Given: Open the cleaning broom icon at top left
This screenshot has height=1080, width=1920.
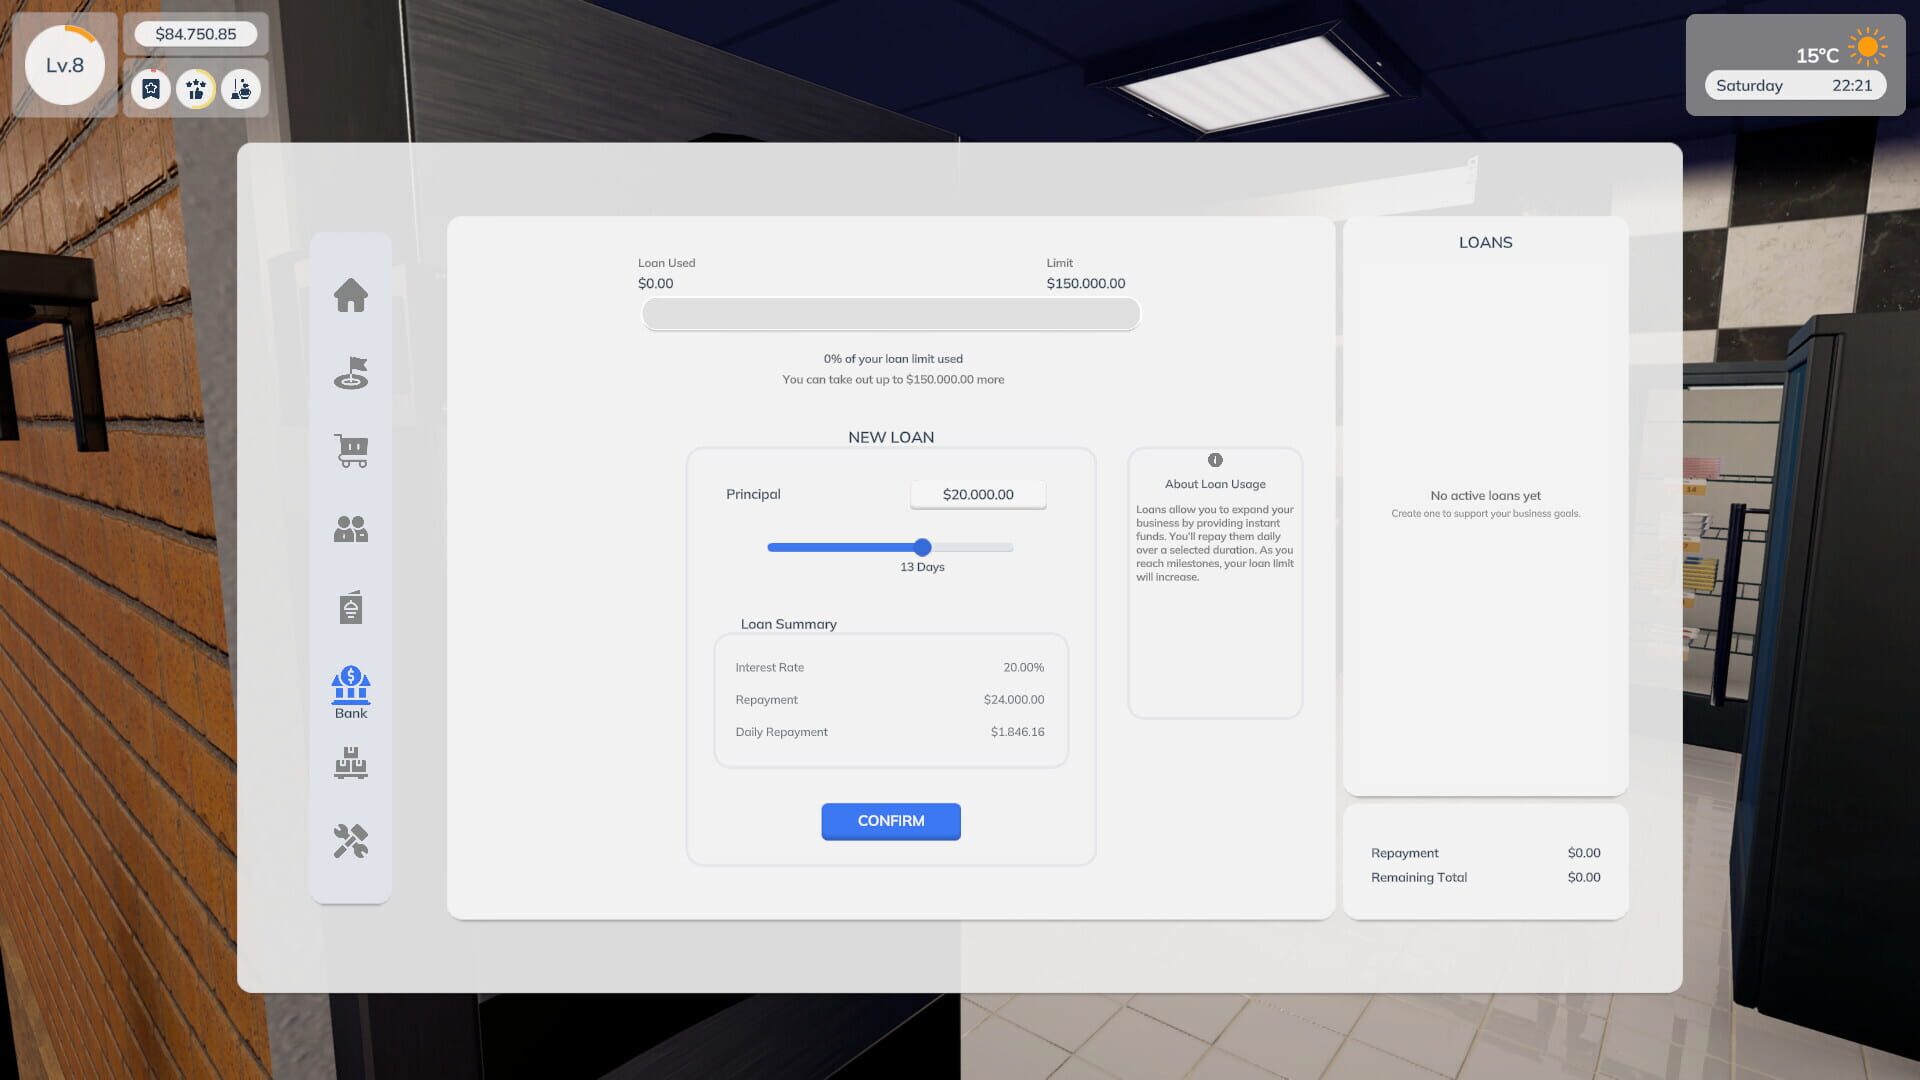Looking at the screenshot, I should click(240, 89).
